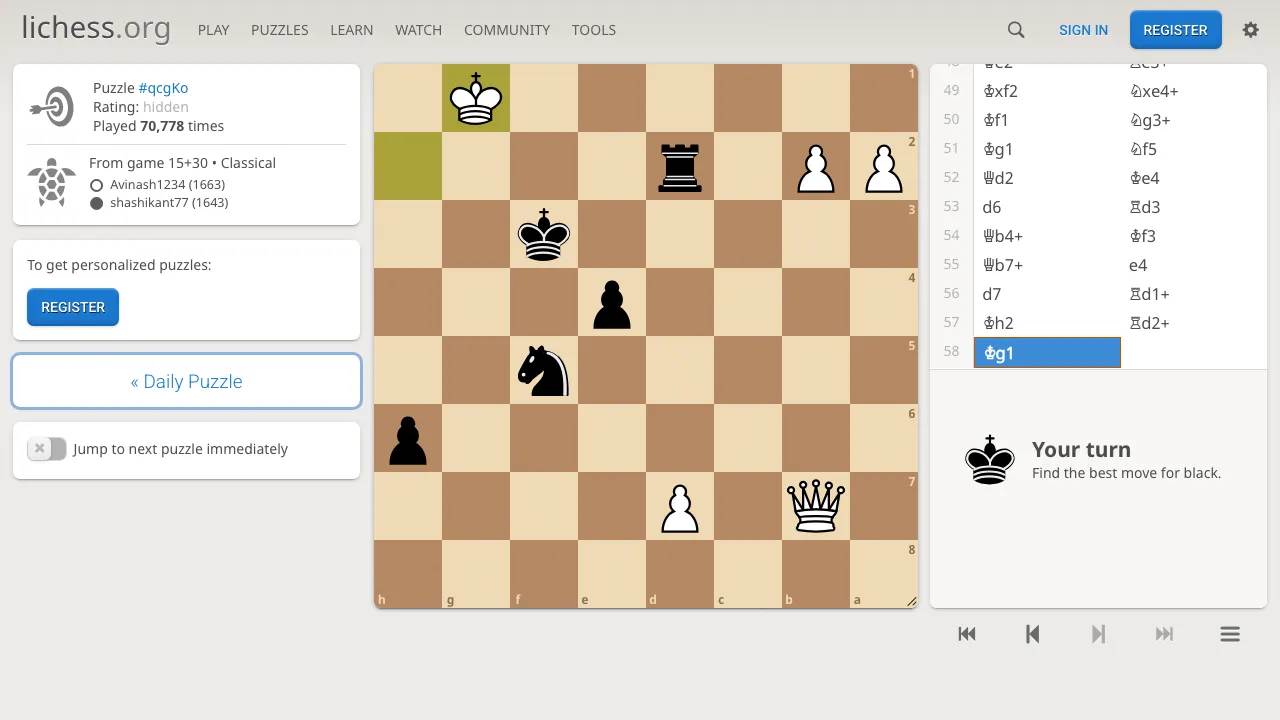Select move 57 ♔h2 in move list
The height and width of the screenshot is (720, 1280).
tap(1047, 323)
